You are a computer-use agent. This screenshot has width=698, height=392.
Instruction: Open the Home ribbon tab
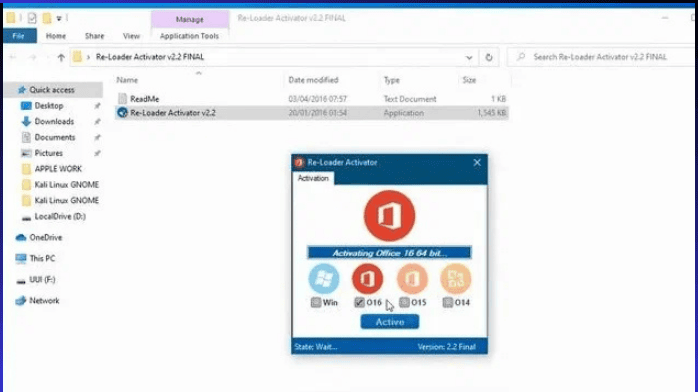point(56,36)
